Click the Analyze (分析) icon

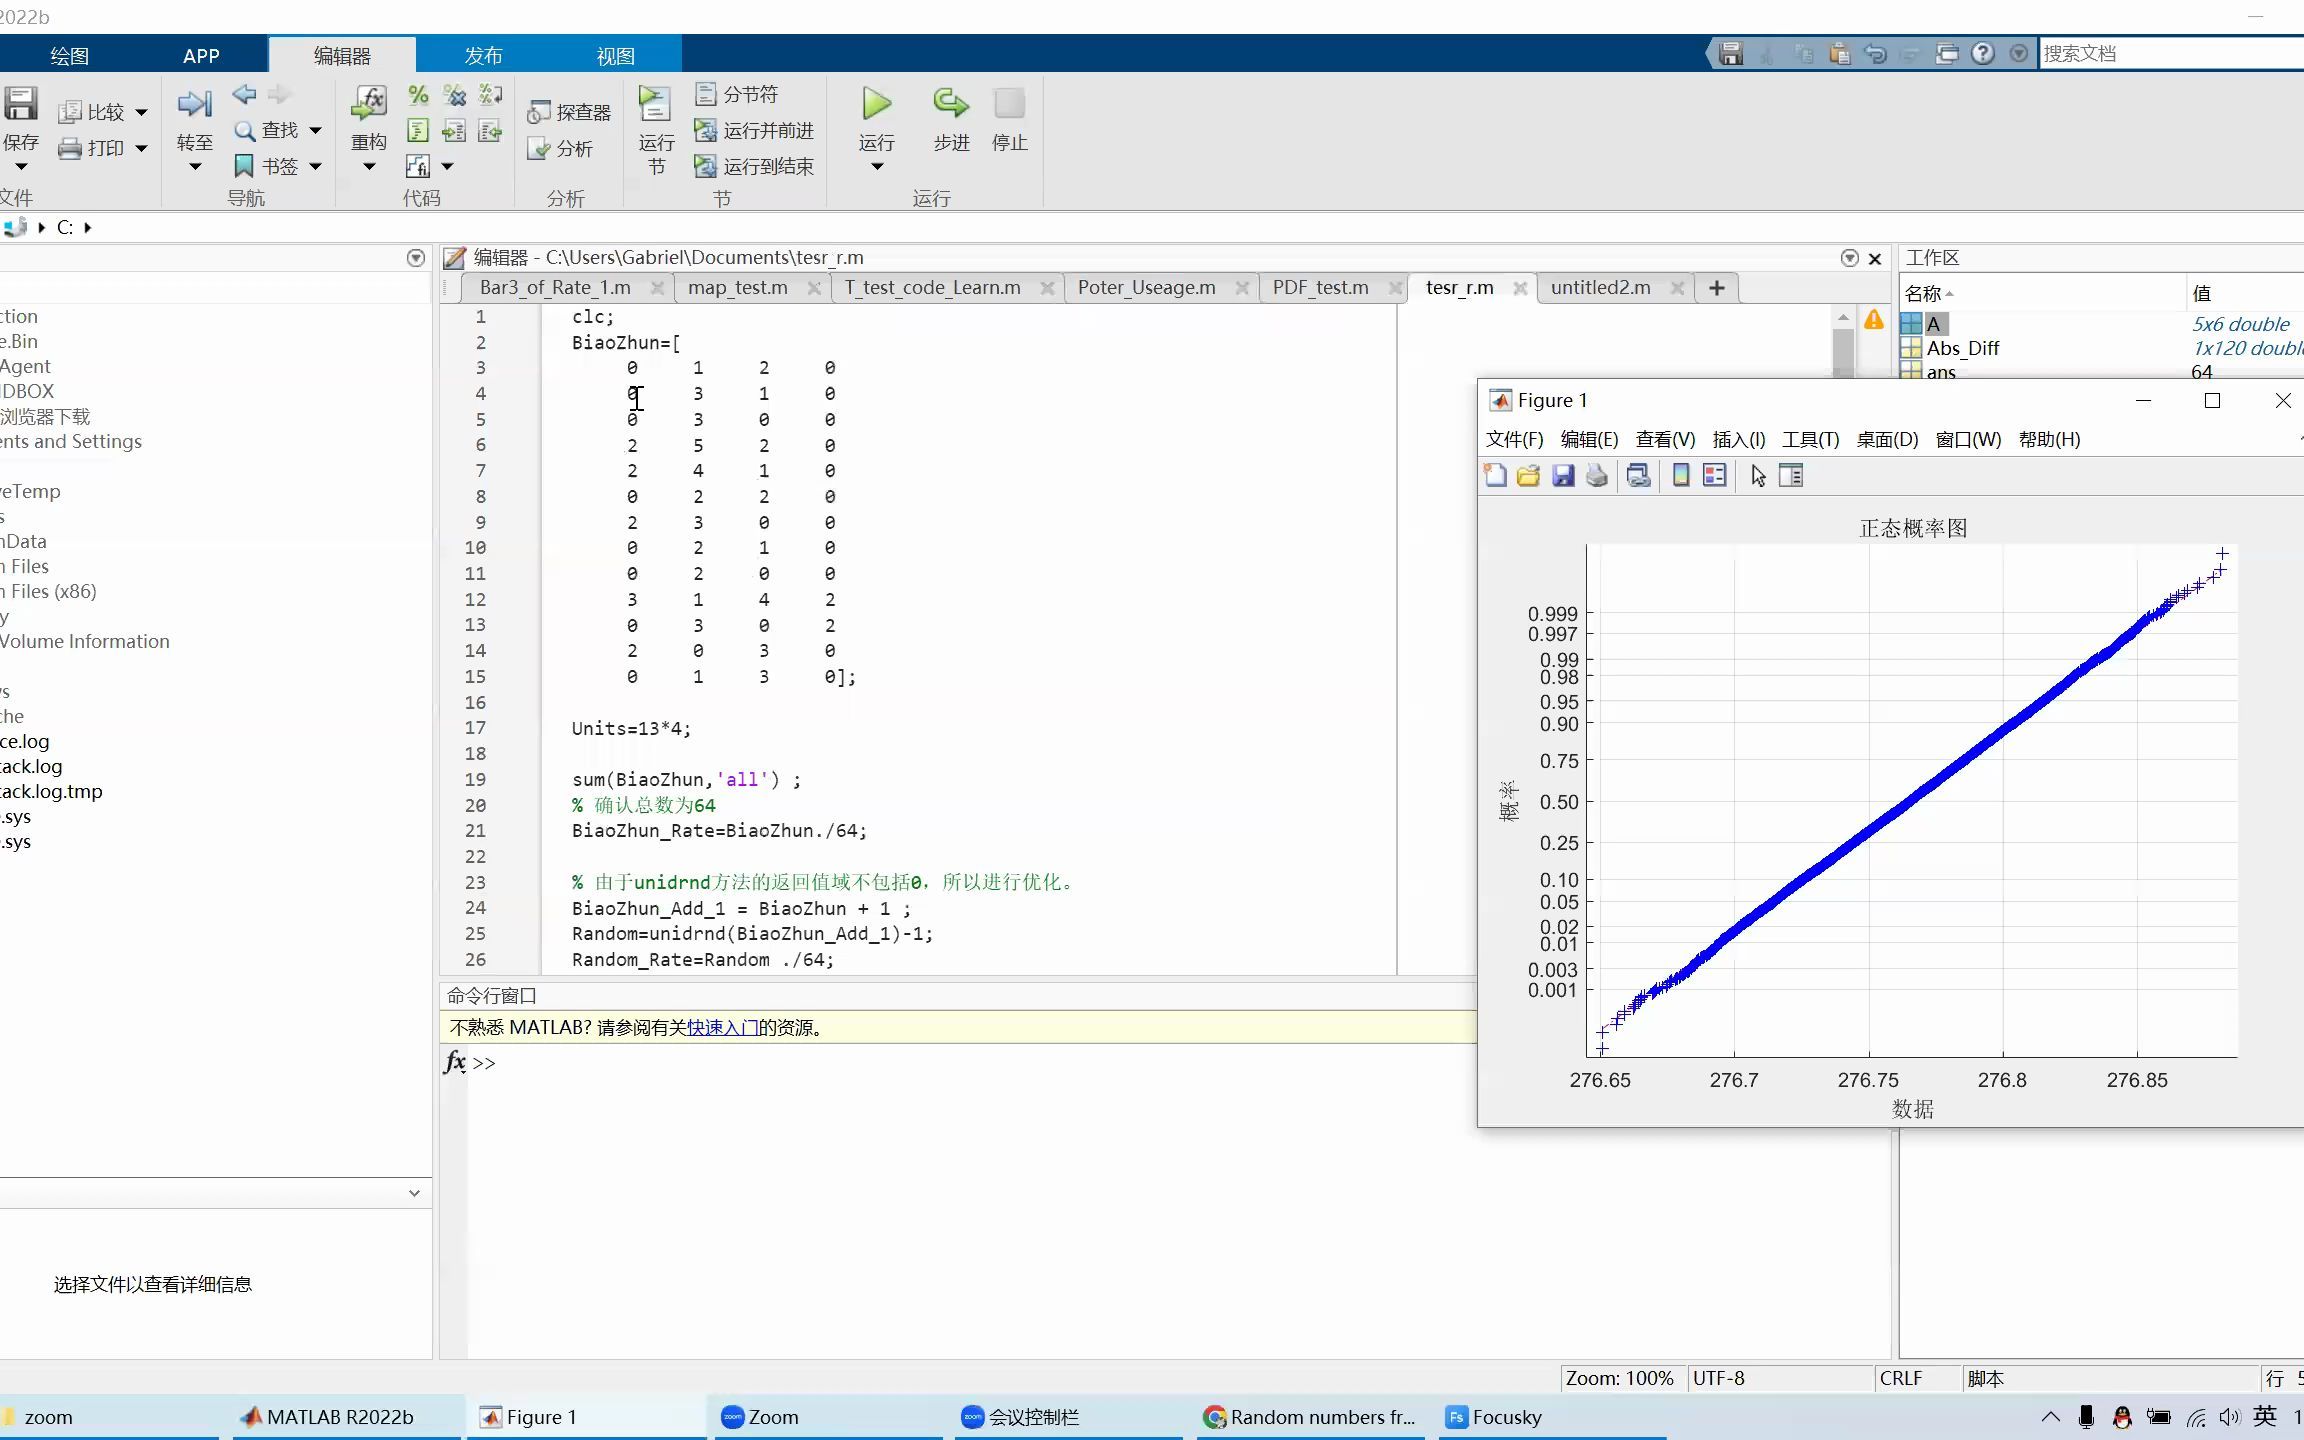(x=560, y=148)
